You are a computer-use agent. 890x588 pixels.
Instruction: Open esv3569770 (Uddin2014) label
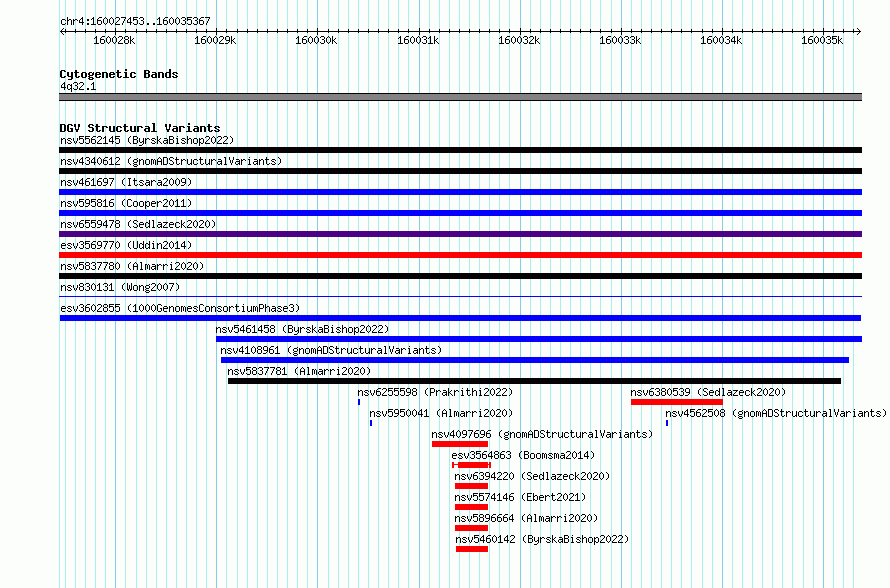126,245
